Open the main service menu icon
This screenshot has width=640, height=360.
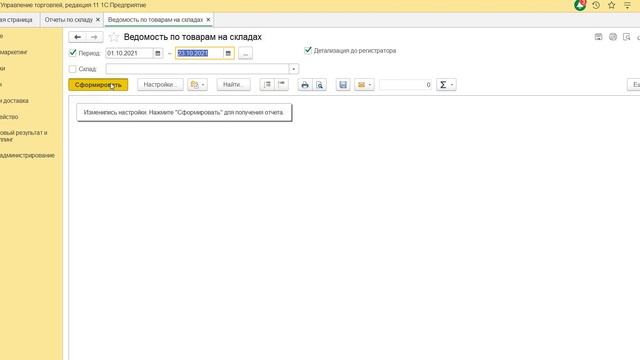coord(627,5)
